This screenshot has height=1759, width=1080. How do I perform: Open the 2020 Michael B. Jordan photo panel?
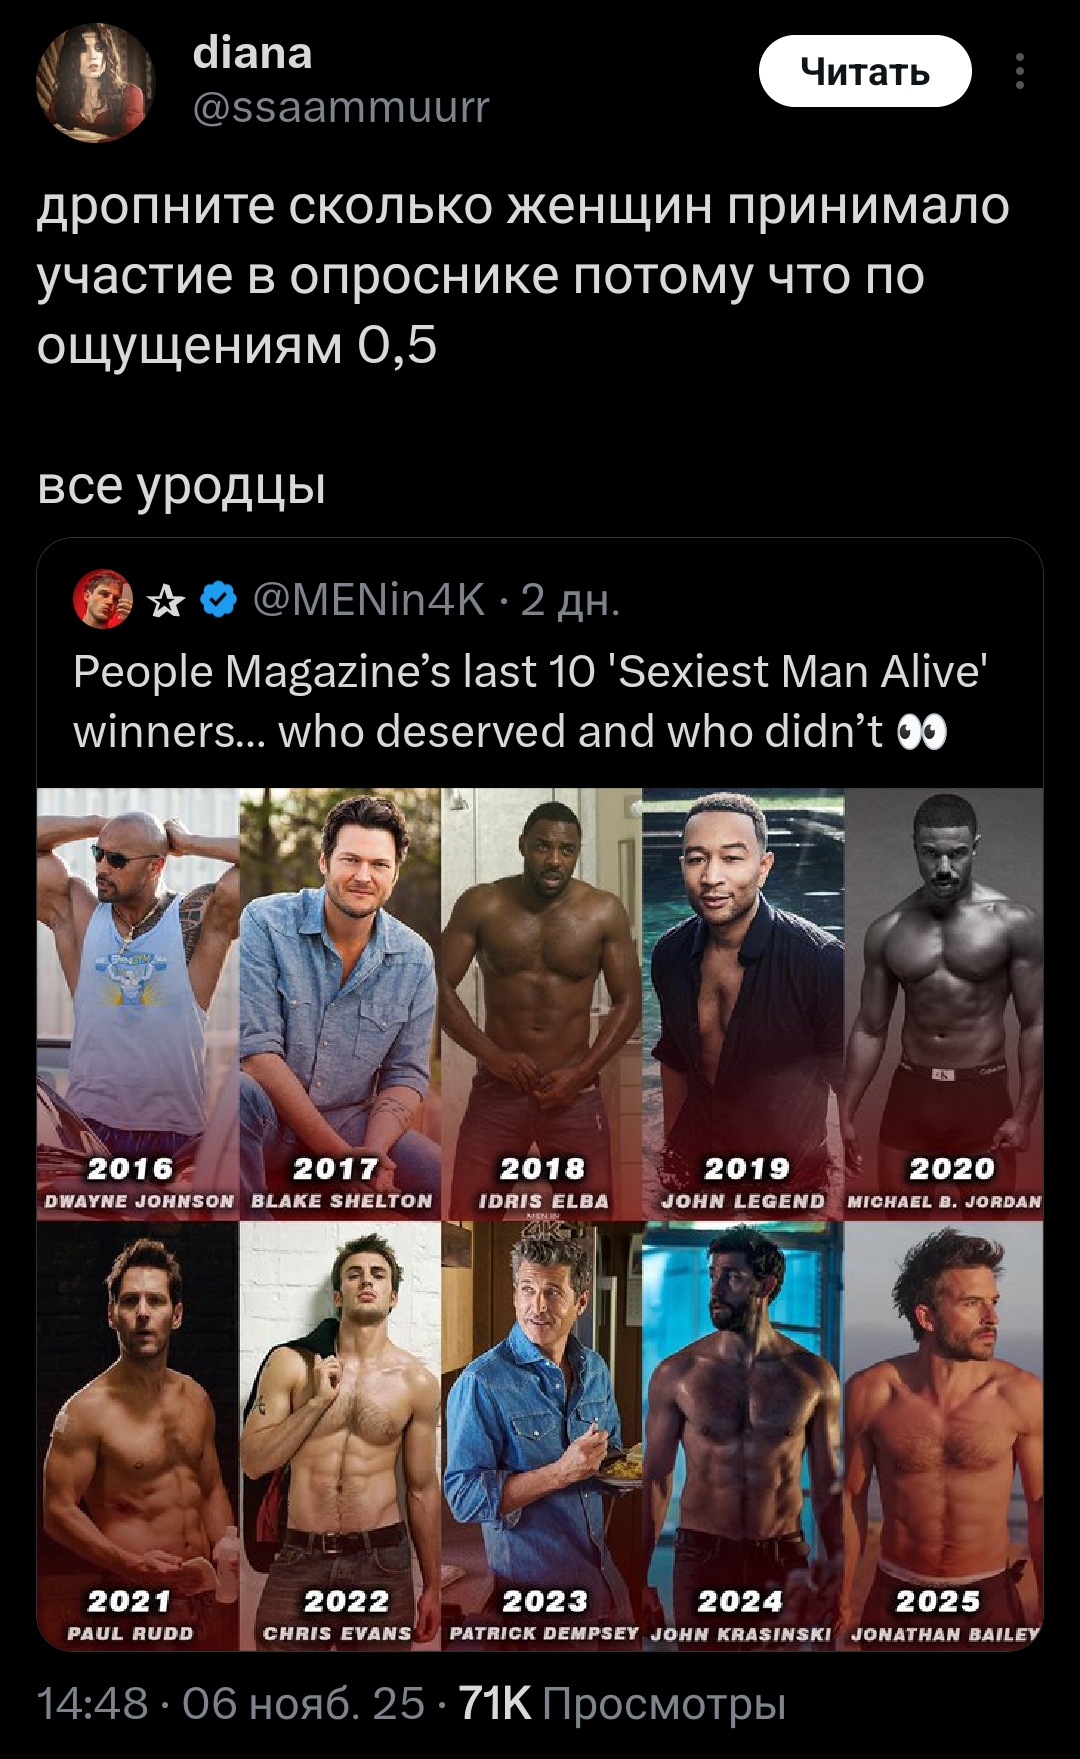tap(944, 1003)
